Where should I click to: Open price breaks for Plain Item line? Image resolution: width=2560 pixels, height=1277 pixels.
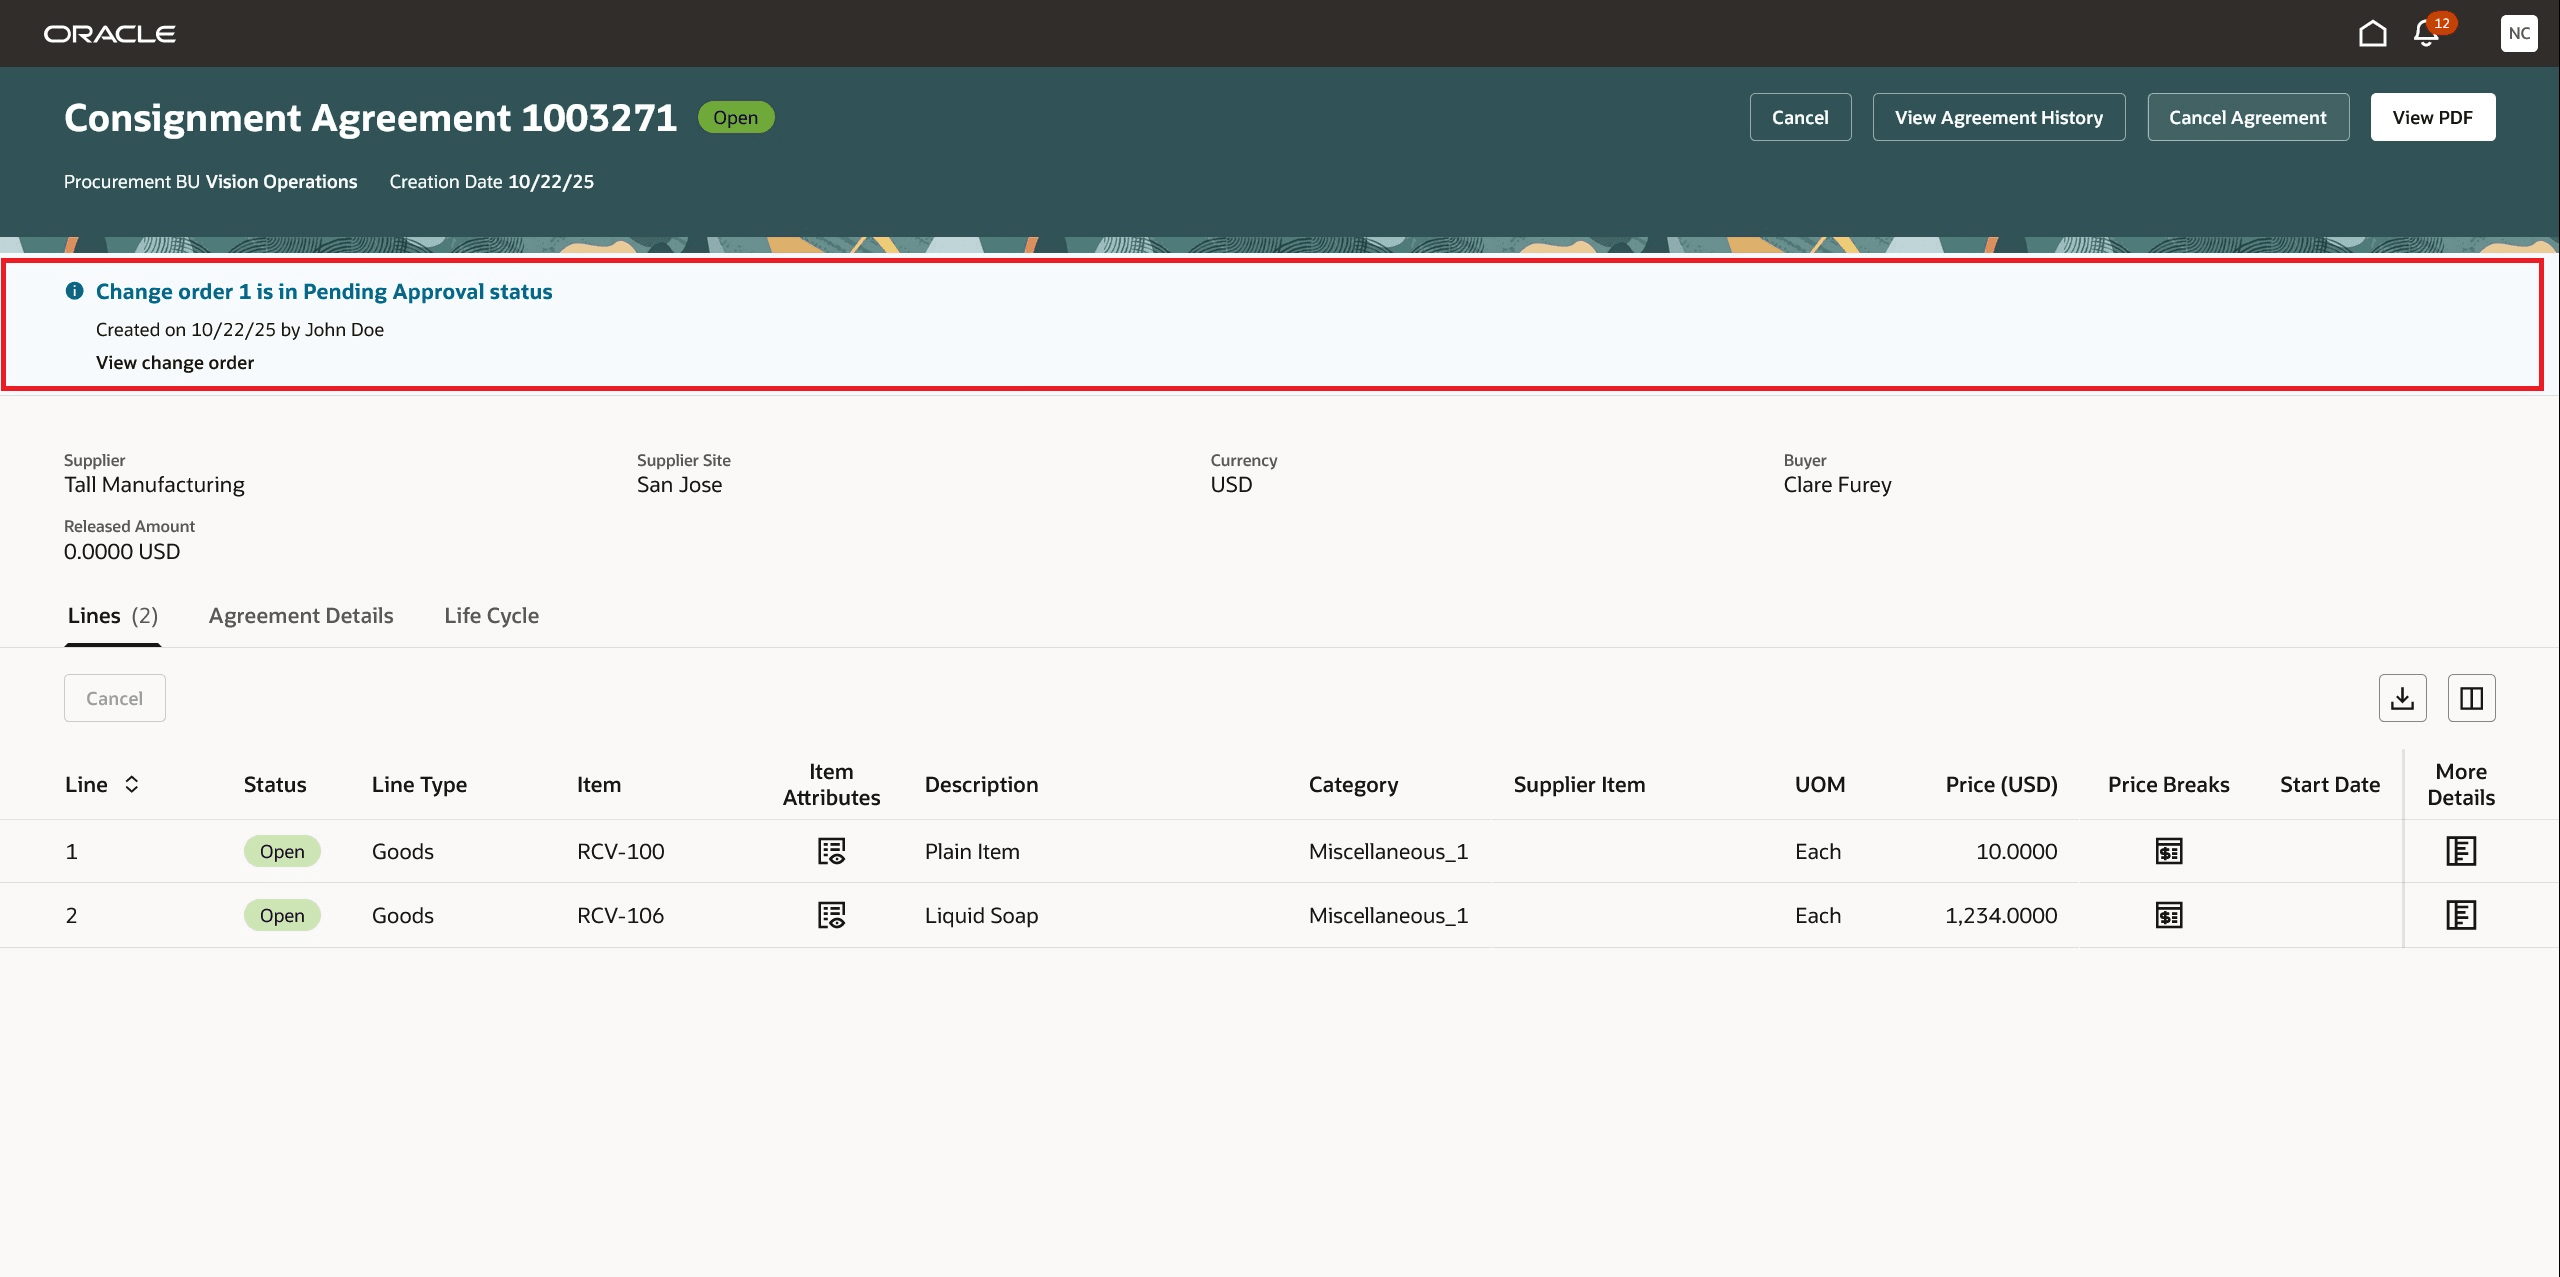[2168, 851]
